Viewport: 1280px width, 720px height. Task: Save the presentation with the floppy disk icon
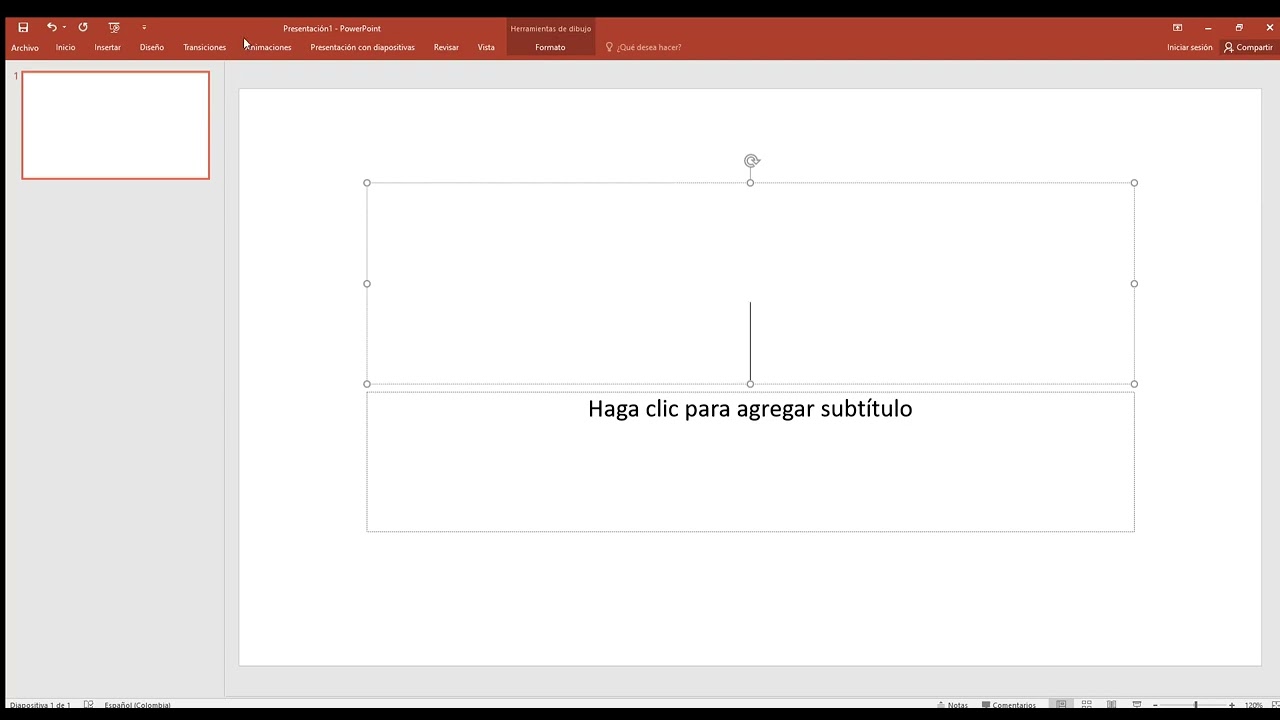click(x=23, y=28)
